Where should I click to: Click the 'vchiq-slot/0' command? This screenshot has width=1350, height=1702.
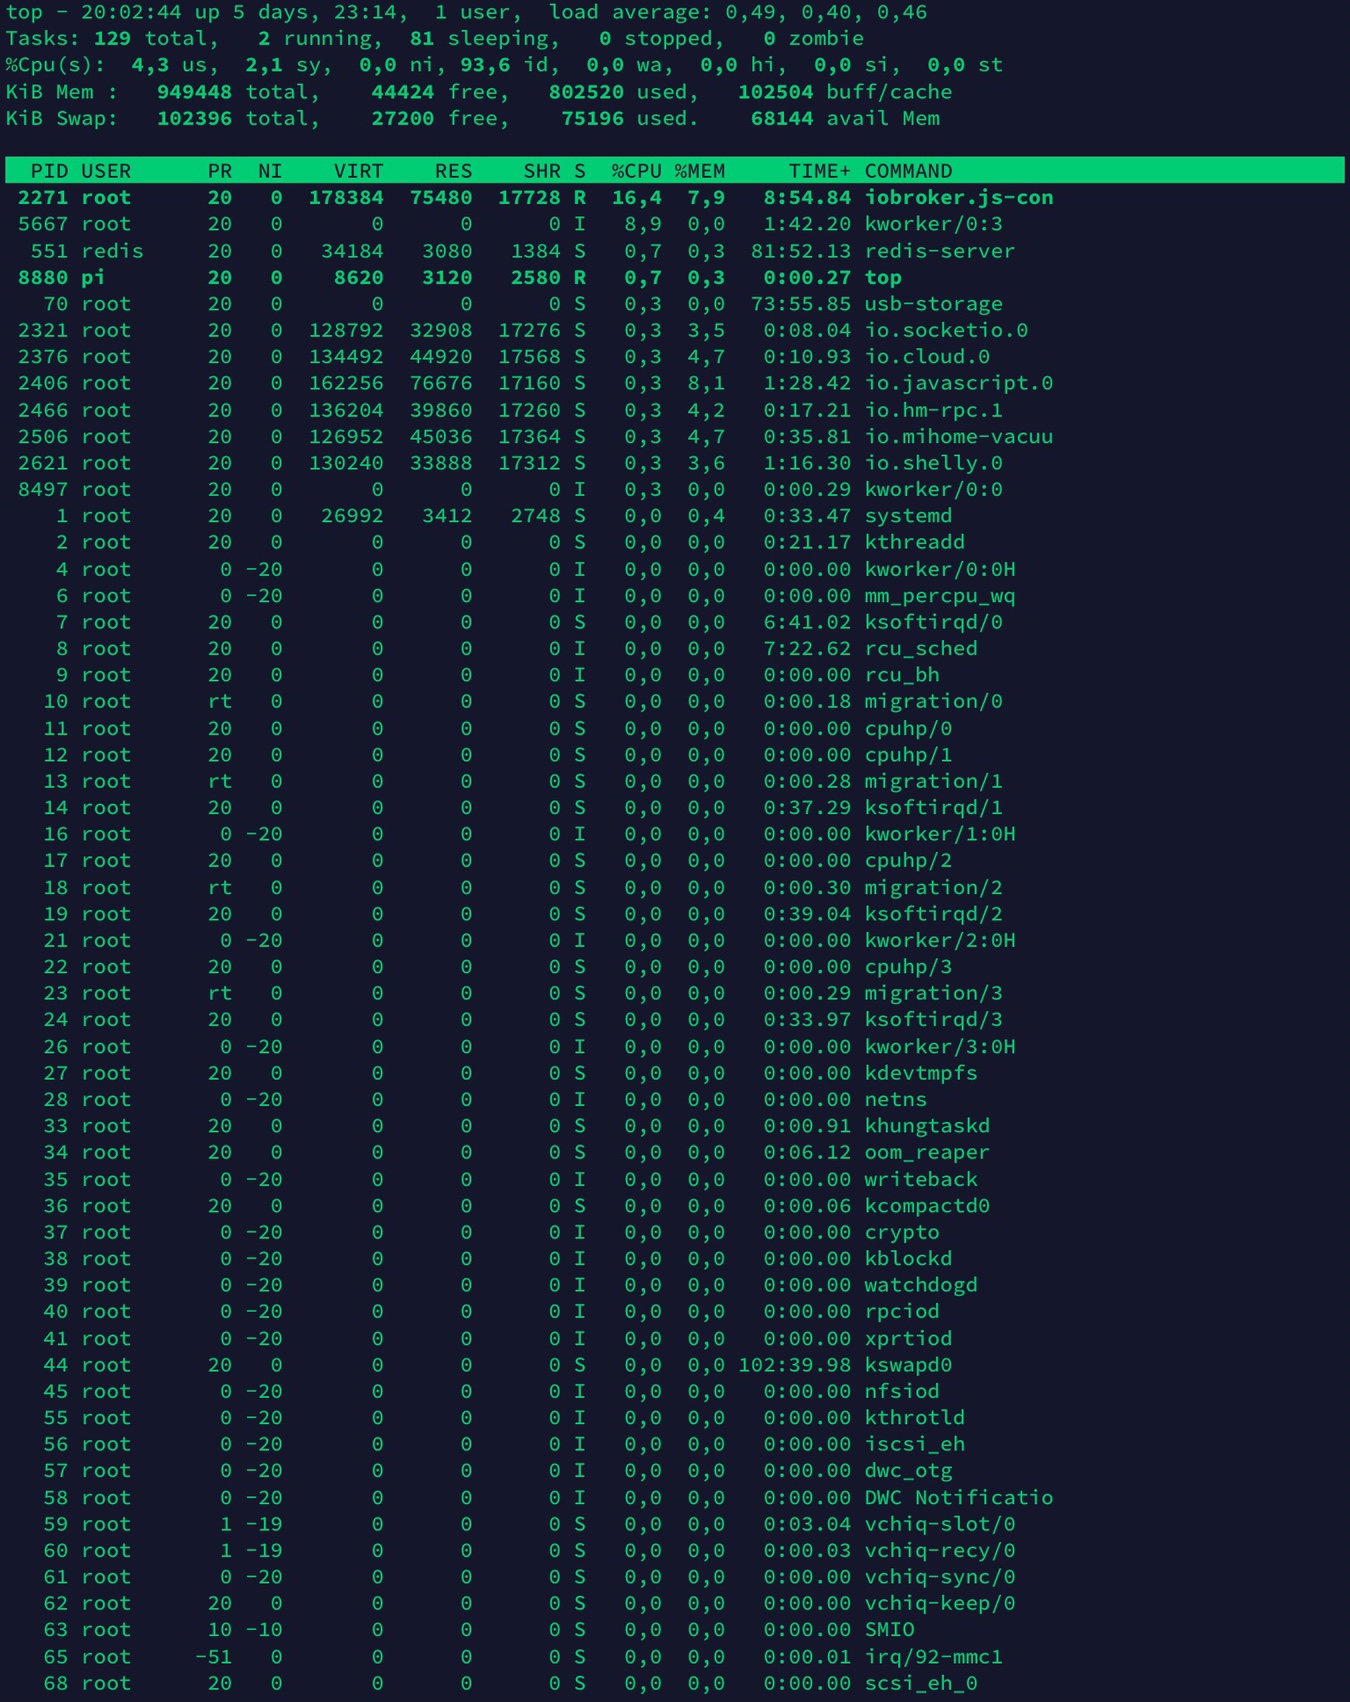click(940, 1524)
